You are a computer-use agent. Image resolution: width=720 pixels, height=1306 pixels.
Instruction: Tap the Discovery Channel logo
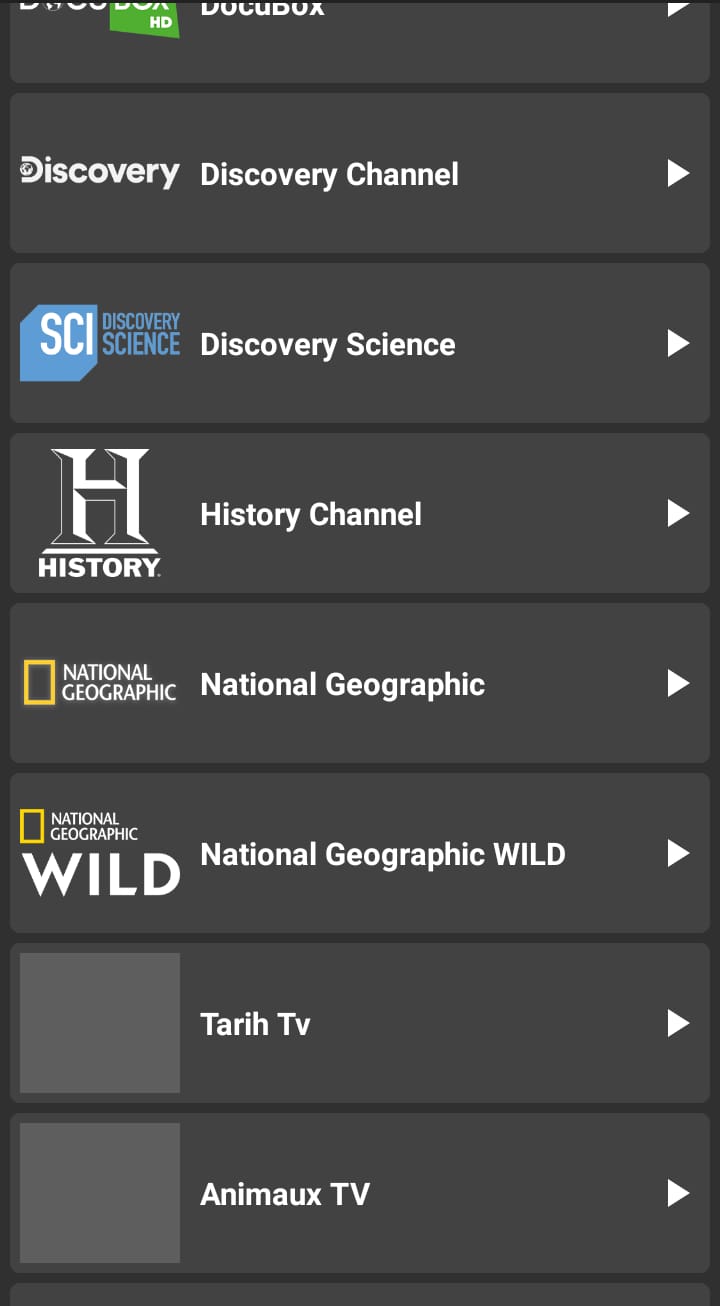pos(100,173)
